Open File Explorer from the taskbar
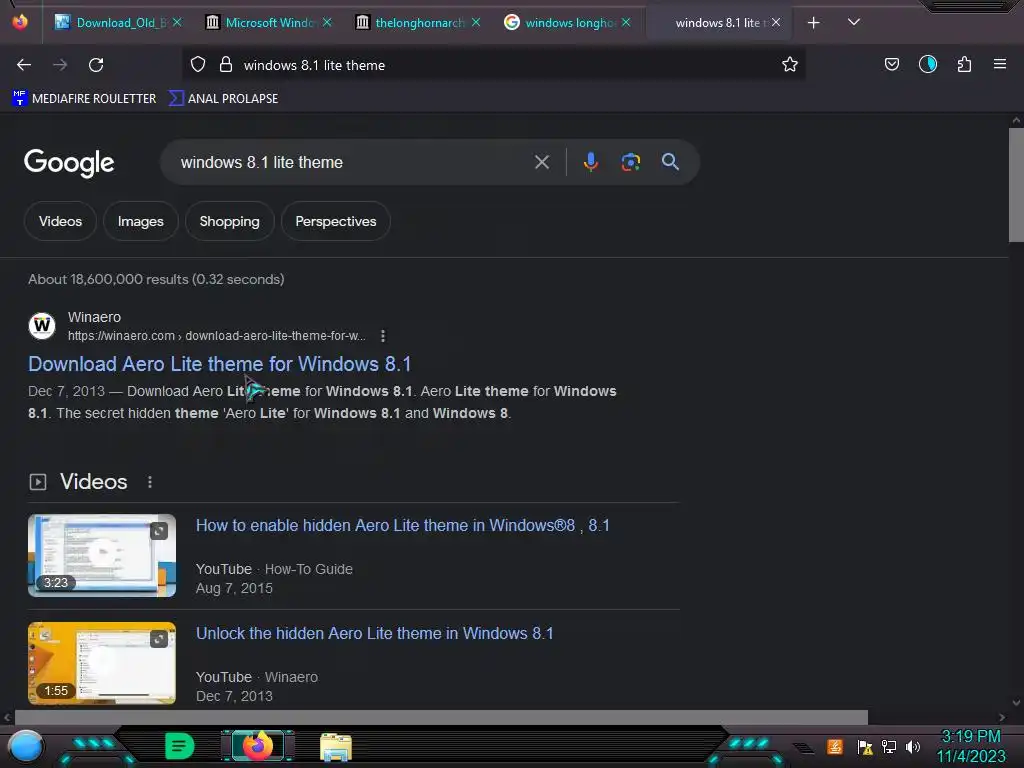Screen dimensions: 1024x768 point(336,747)
